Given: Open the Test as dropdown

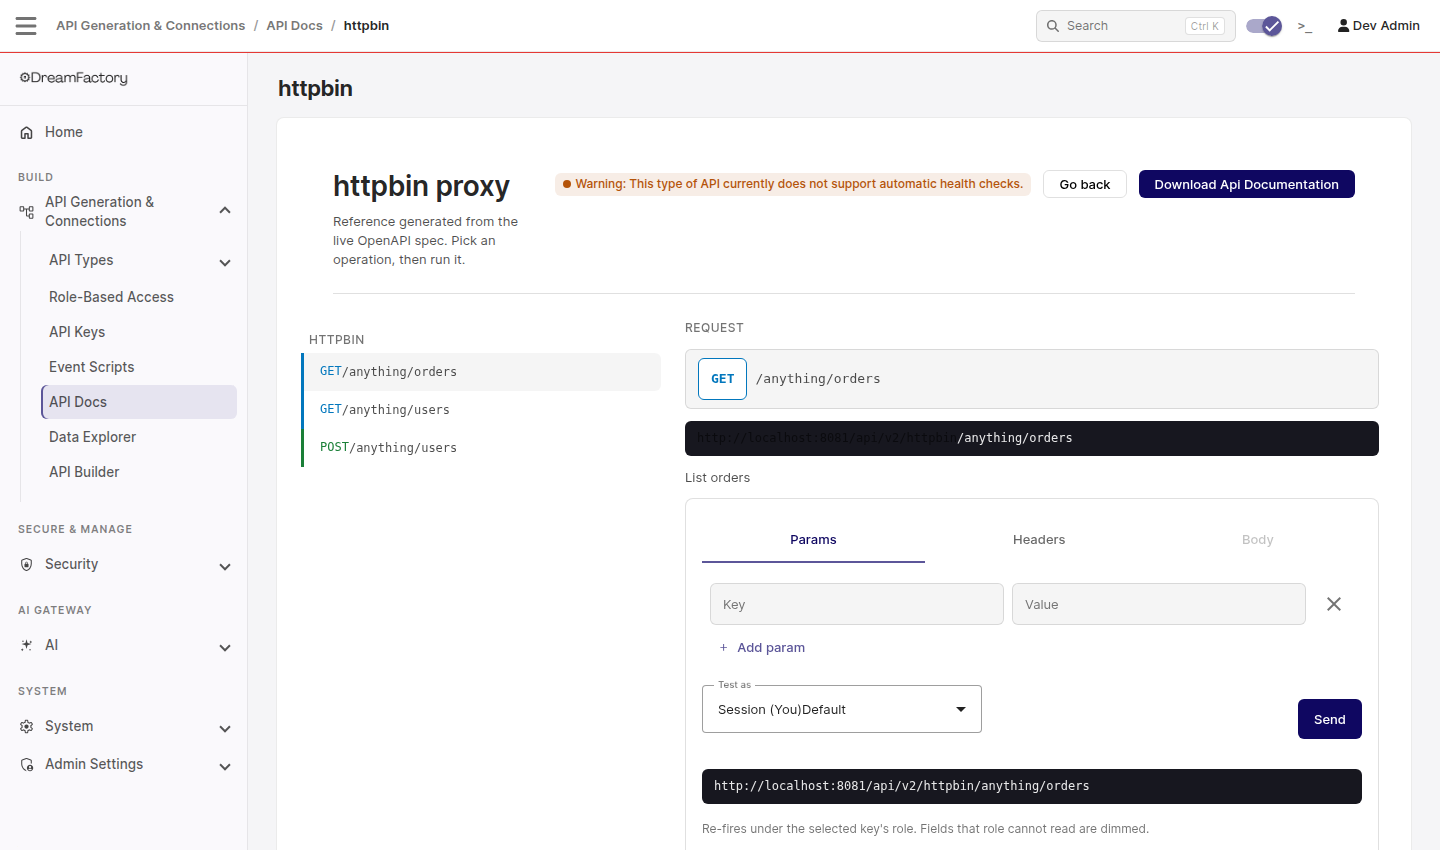Looking at the screenshot, I should point(842,709).
